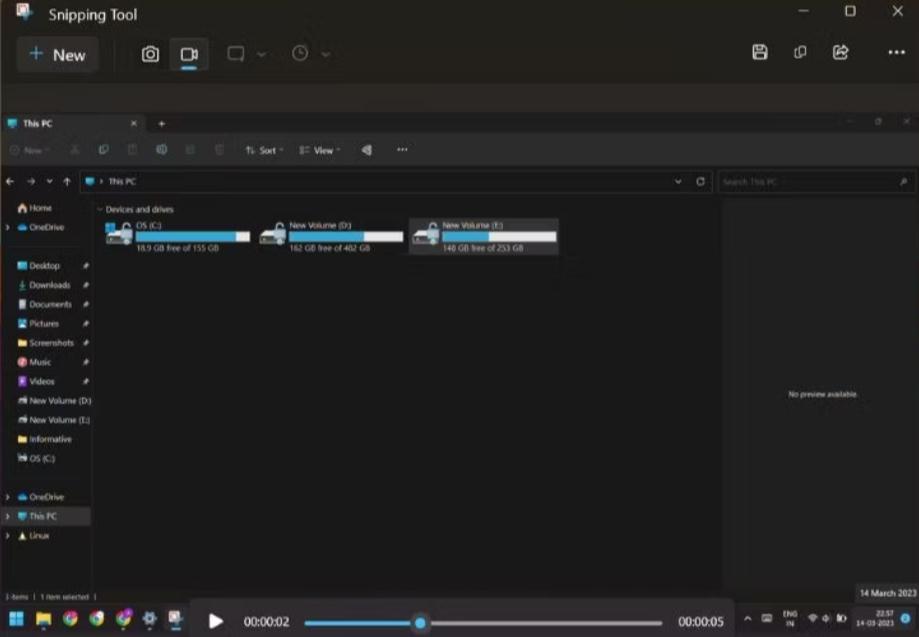Start a new snip with New button
This screenshot has height=637, width=919.
[57, 54]
